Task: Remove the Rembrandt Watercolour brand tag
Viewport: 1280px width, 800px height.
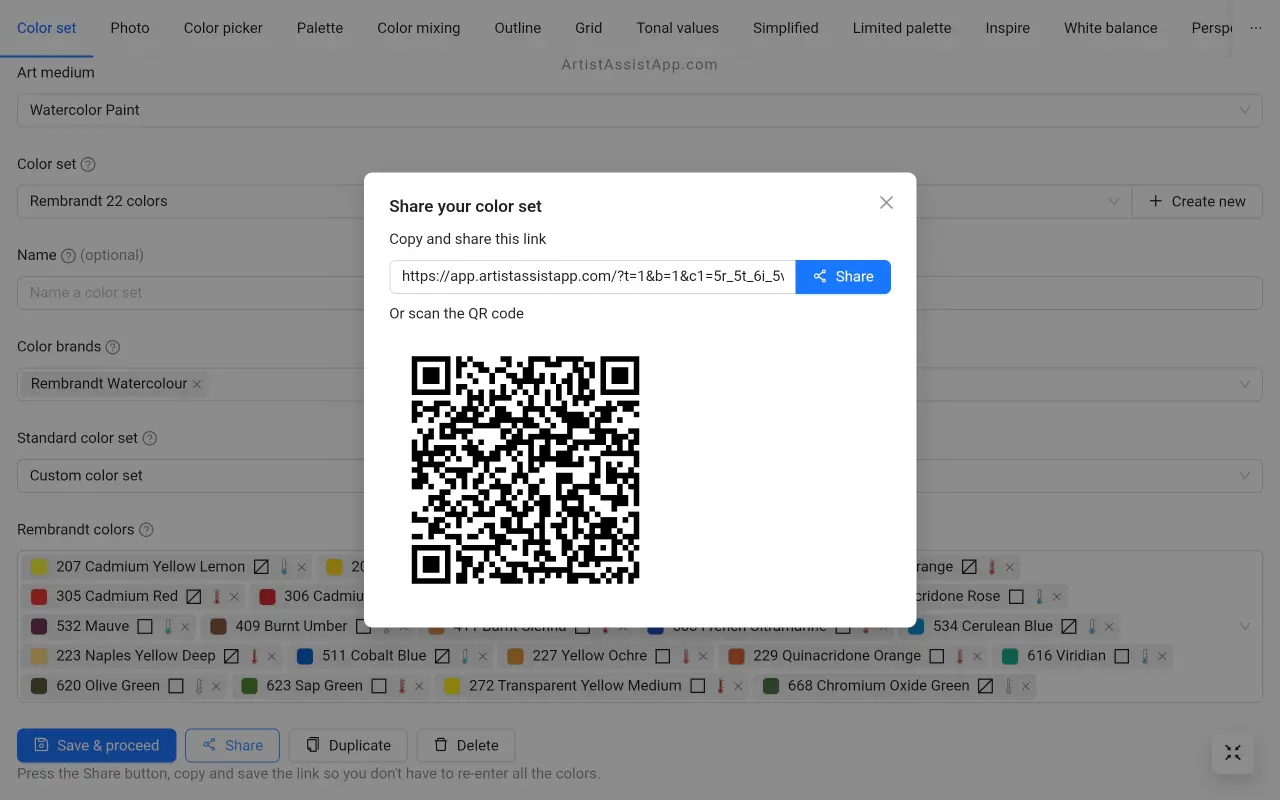Action: [x=197, y=384]
